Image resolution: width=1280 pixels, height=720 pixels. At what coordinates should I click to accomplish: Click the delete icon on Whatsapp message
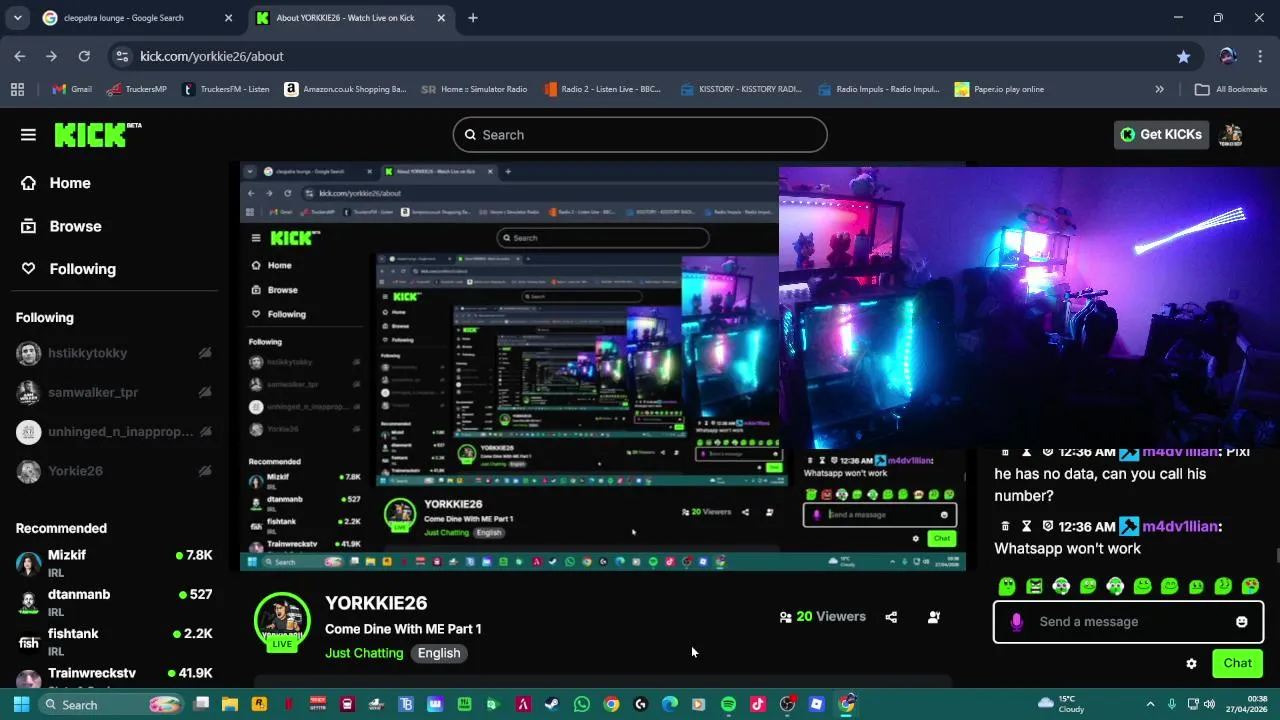coord(1005,526)
